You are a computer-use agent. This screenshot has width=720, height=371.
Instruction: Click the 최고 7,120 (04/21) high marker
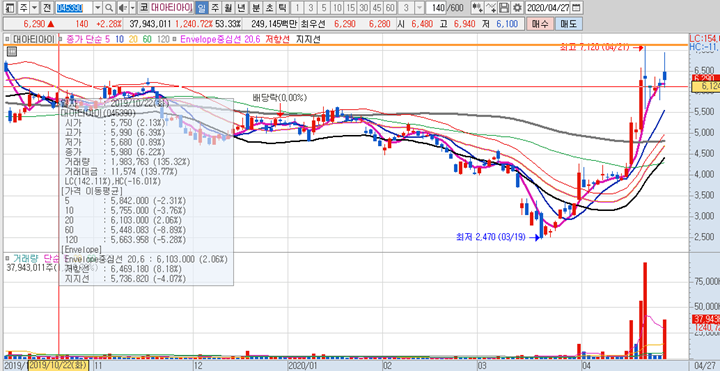tap(596, 47)
